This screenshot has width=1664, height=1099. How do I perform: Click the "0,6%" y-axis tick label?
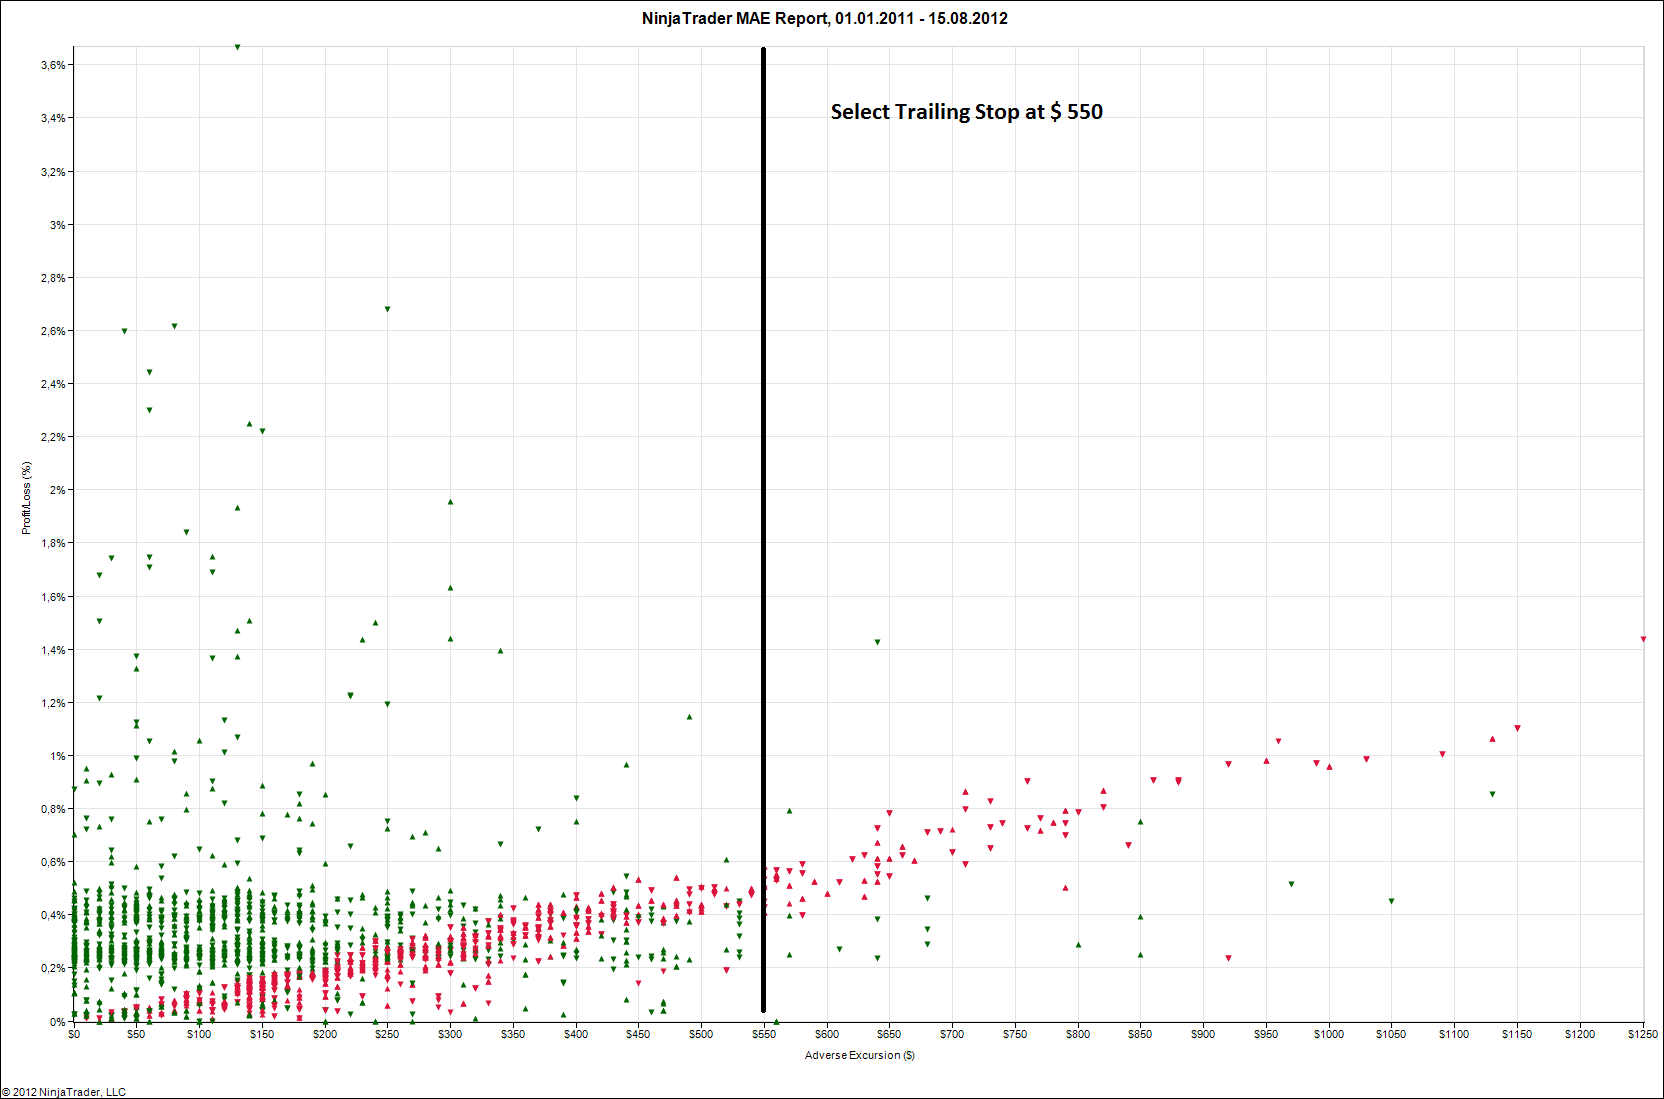(53, 862)
